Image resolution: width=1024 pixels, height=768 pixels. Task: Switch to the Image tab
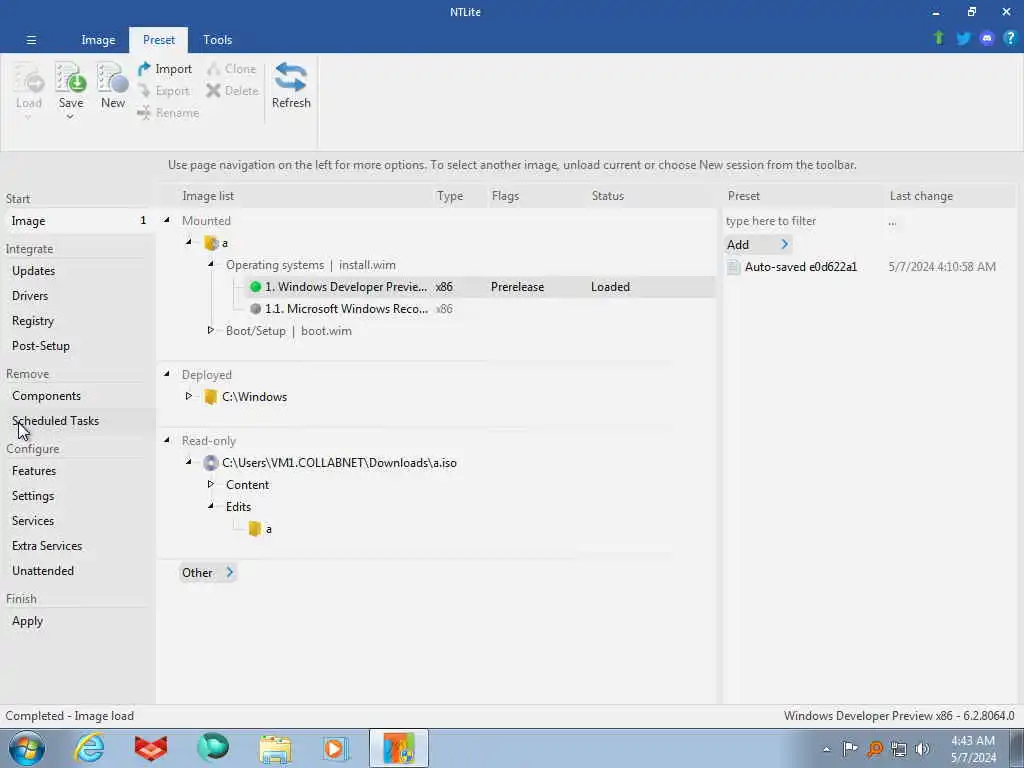98,40
